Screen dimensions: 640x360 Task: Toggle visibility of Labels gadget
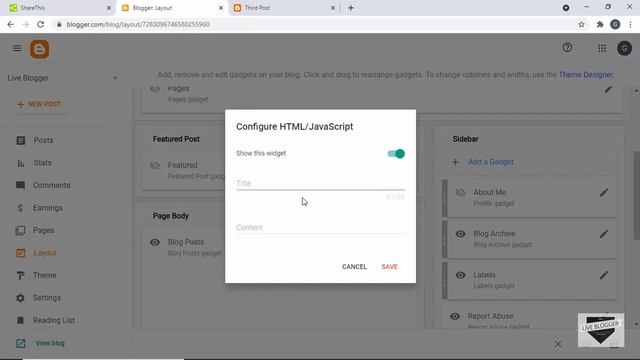click(x=460, y=275)
